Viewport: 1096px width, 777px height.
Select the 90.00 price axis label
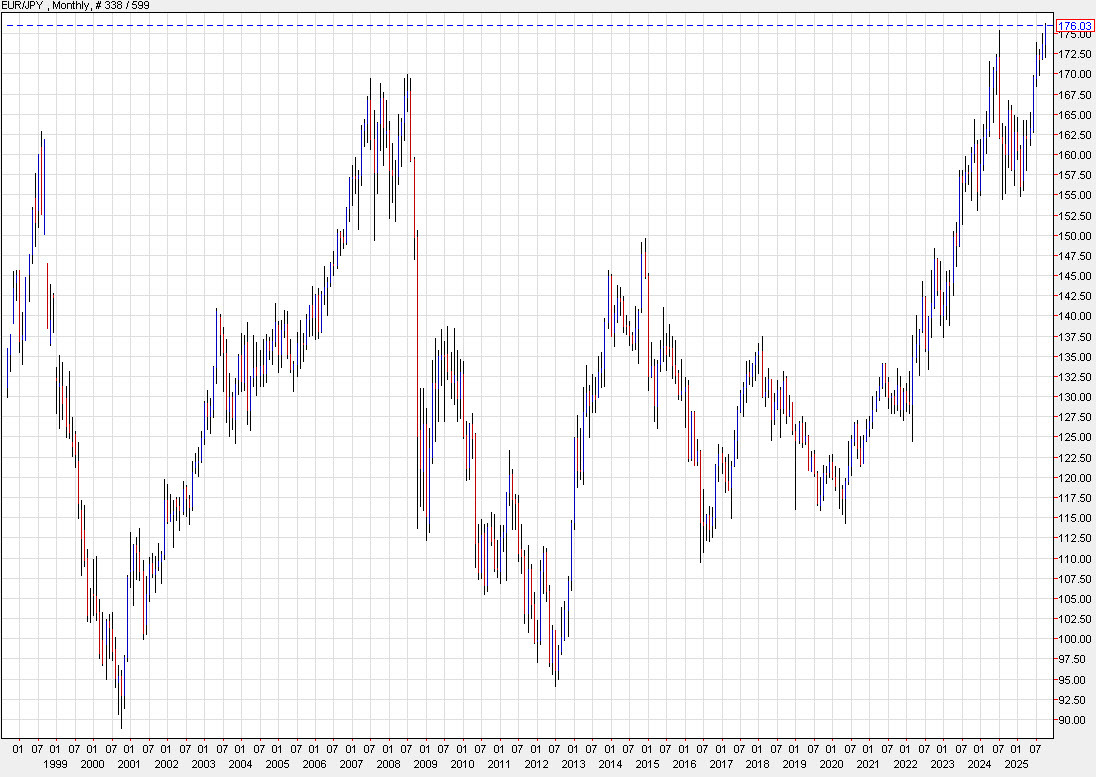[1073, 720]
